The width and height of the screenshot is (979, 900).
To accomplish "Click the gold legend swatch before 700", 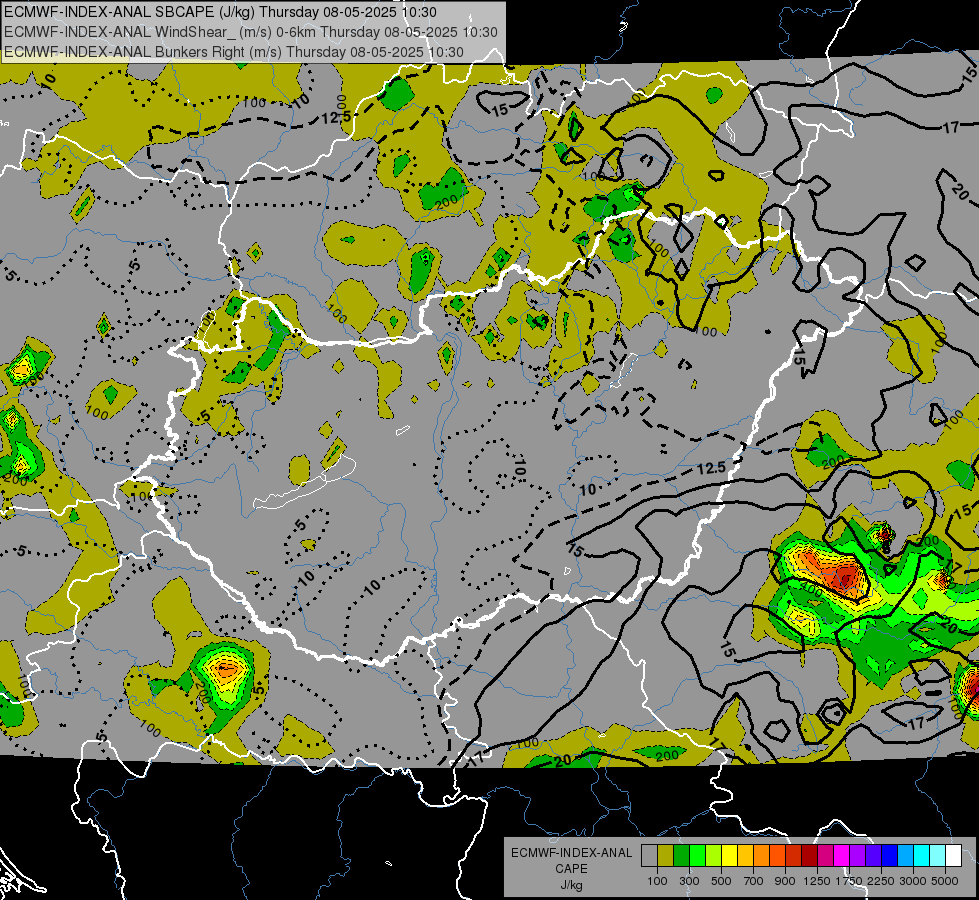I will click(x=745, y=856).
